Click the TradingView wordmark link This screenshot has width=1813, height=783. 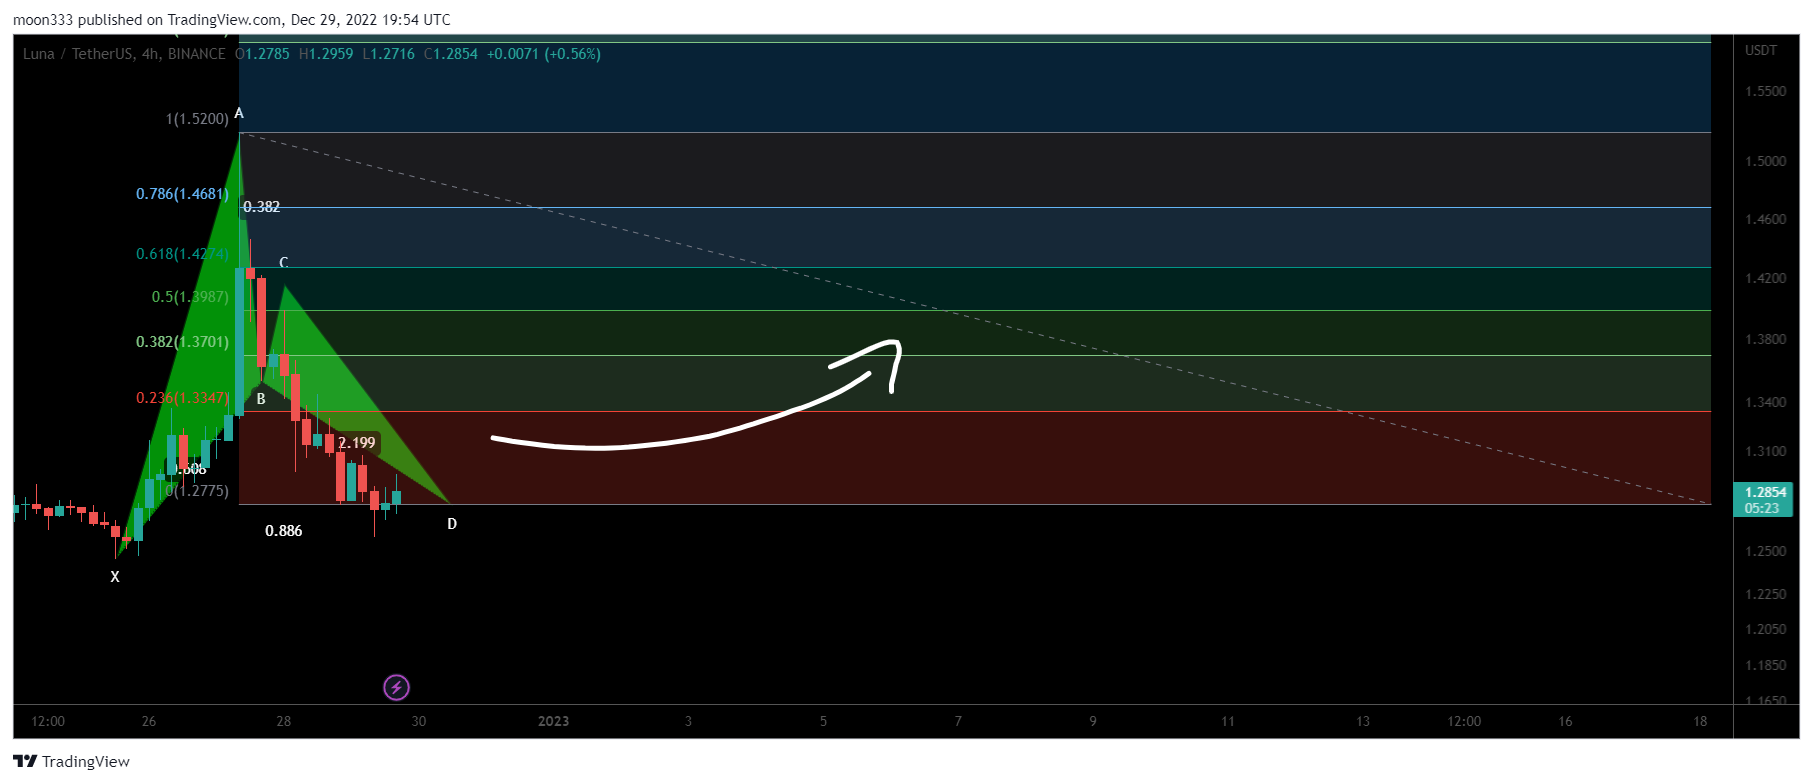click(86, 761)
